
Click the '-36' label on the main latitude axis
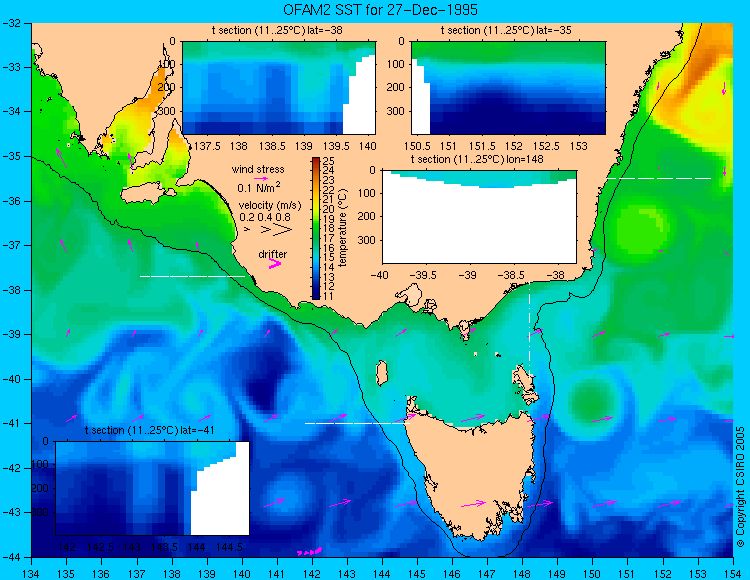click(x=12, y=201)
